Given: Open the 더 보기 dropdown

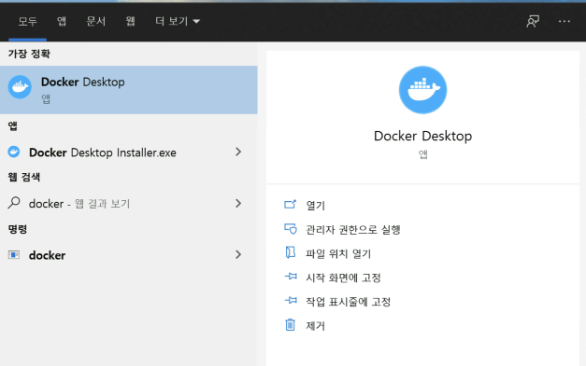Looking at the screenshot, I should click(178, 21).
